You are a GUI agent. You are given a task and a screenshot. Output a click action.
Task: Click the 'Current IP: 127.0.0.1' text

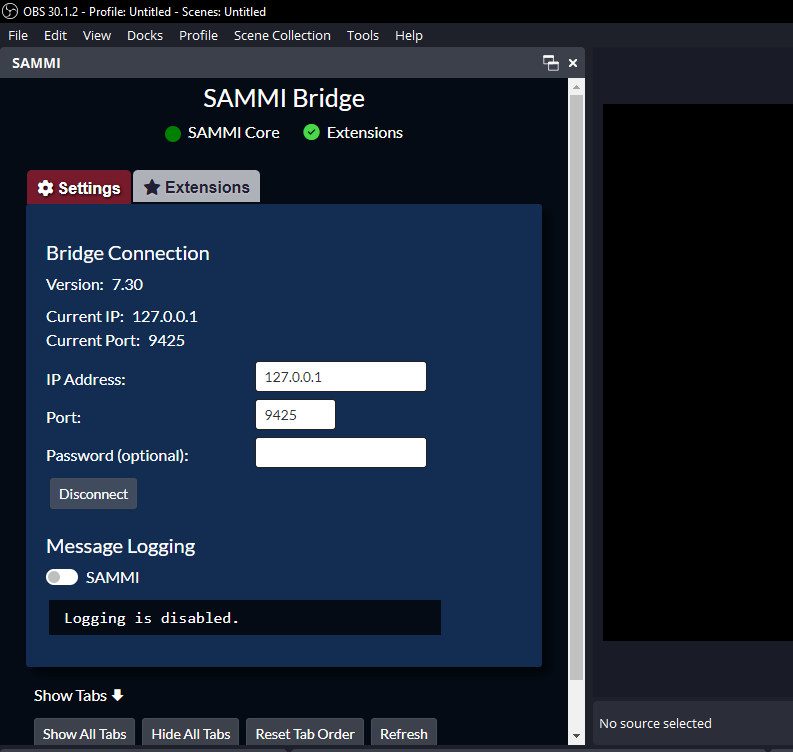click(122, 317)
